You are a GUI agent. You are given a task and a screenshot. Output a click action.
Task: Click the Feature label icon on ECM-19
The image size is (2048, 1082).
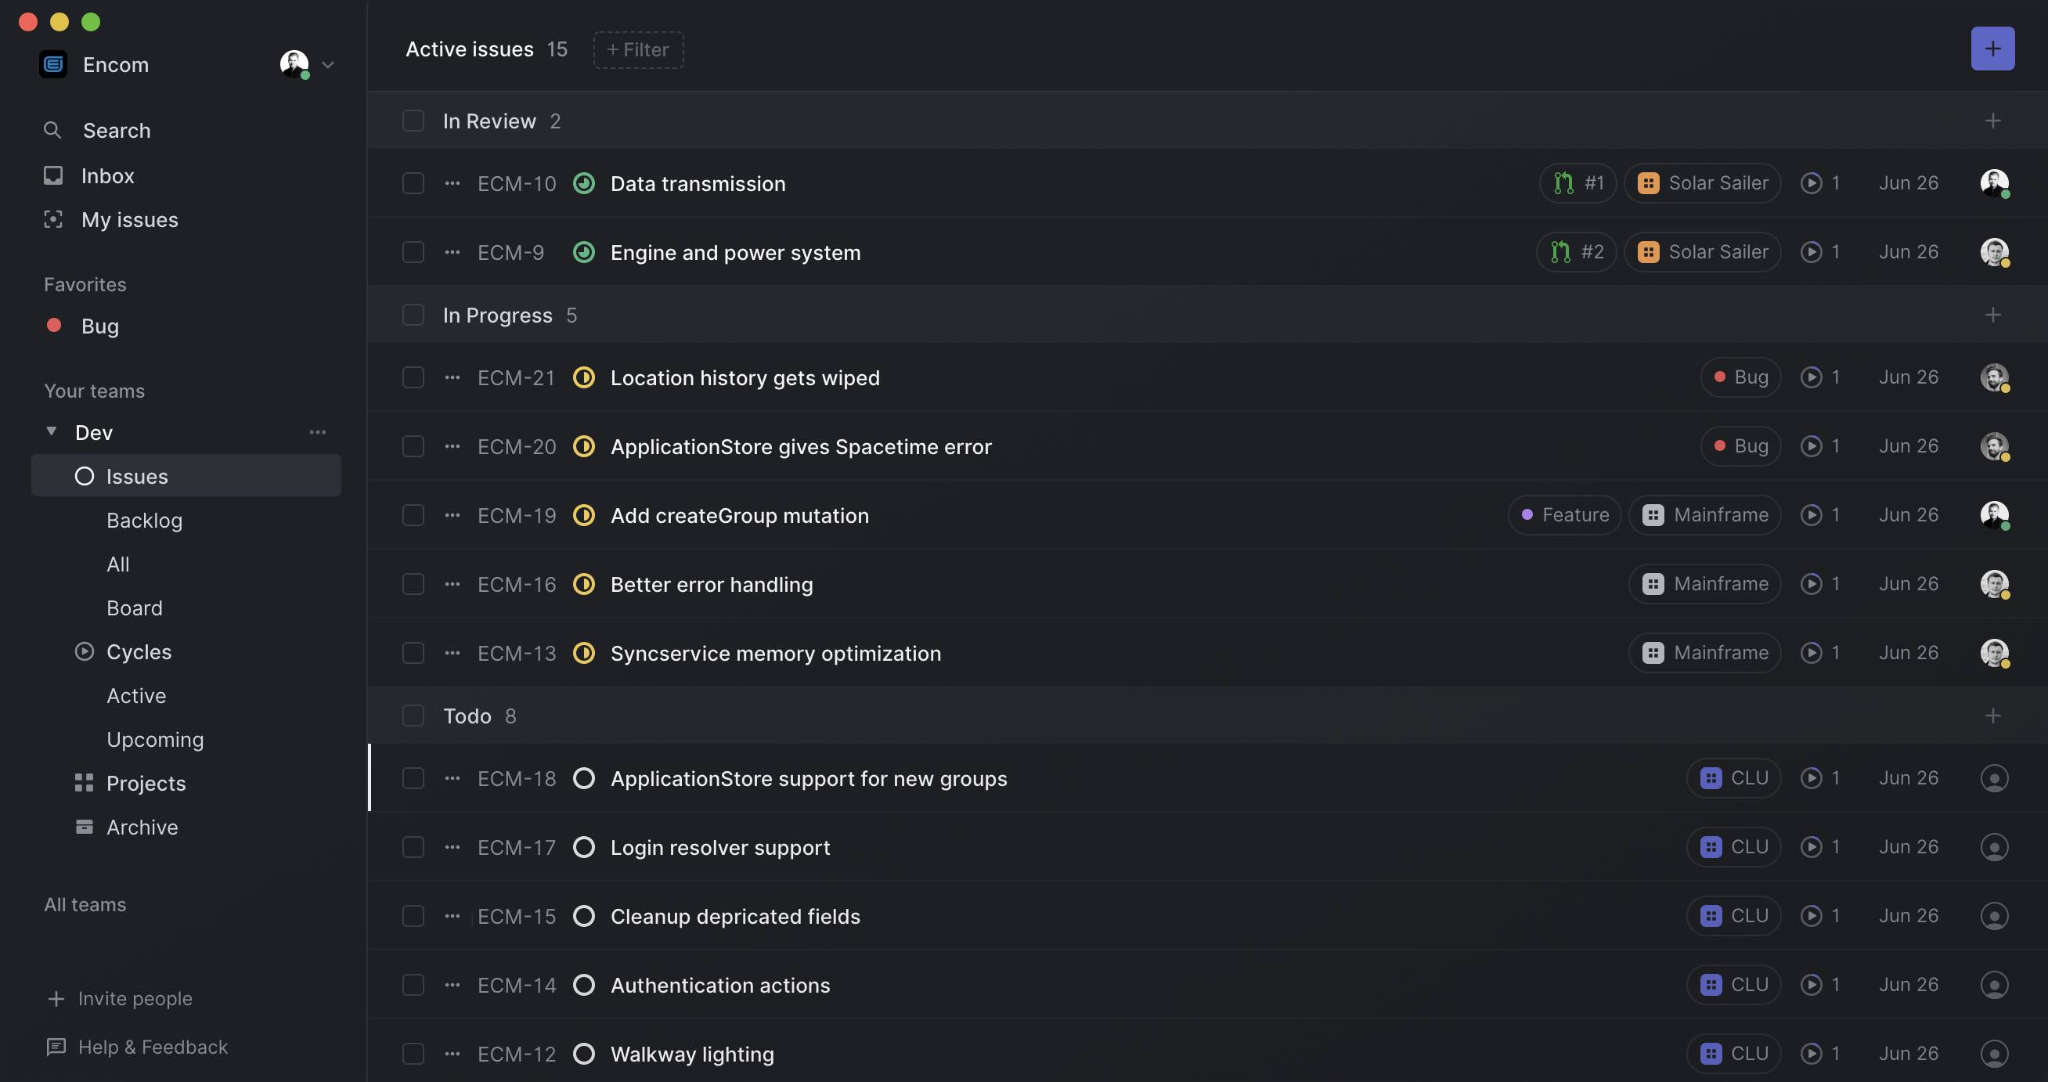coord(1527,515)
